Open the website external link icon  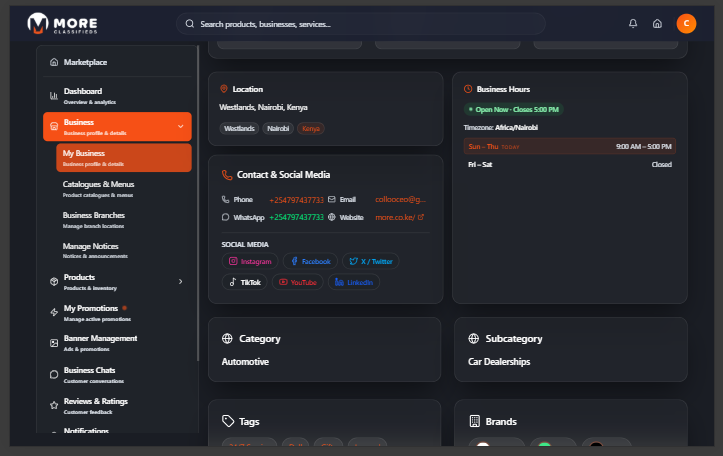click(420, 217)
